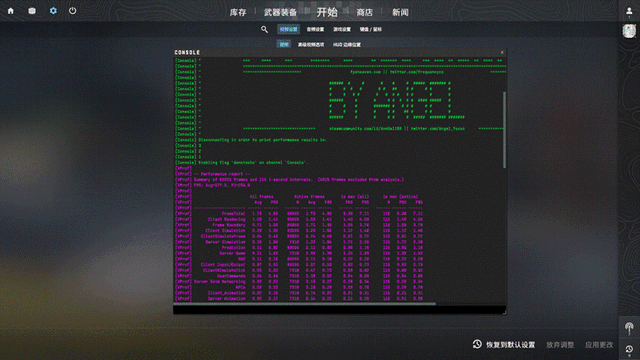Go to the home screen icon

click(x=11, y=11)
